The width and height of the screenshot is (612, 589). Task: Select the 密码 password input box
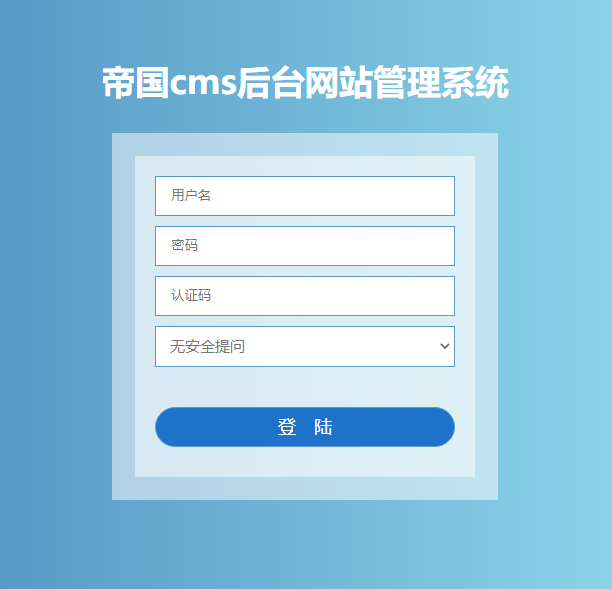click(305, 246)
